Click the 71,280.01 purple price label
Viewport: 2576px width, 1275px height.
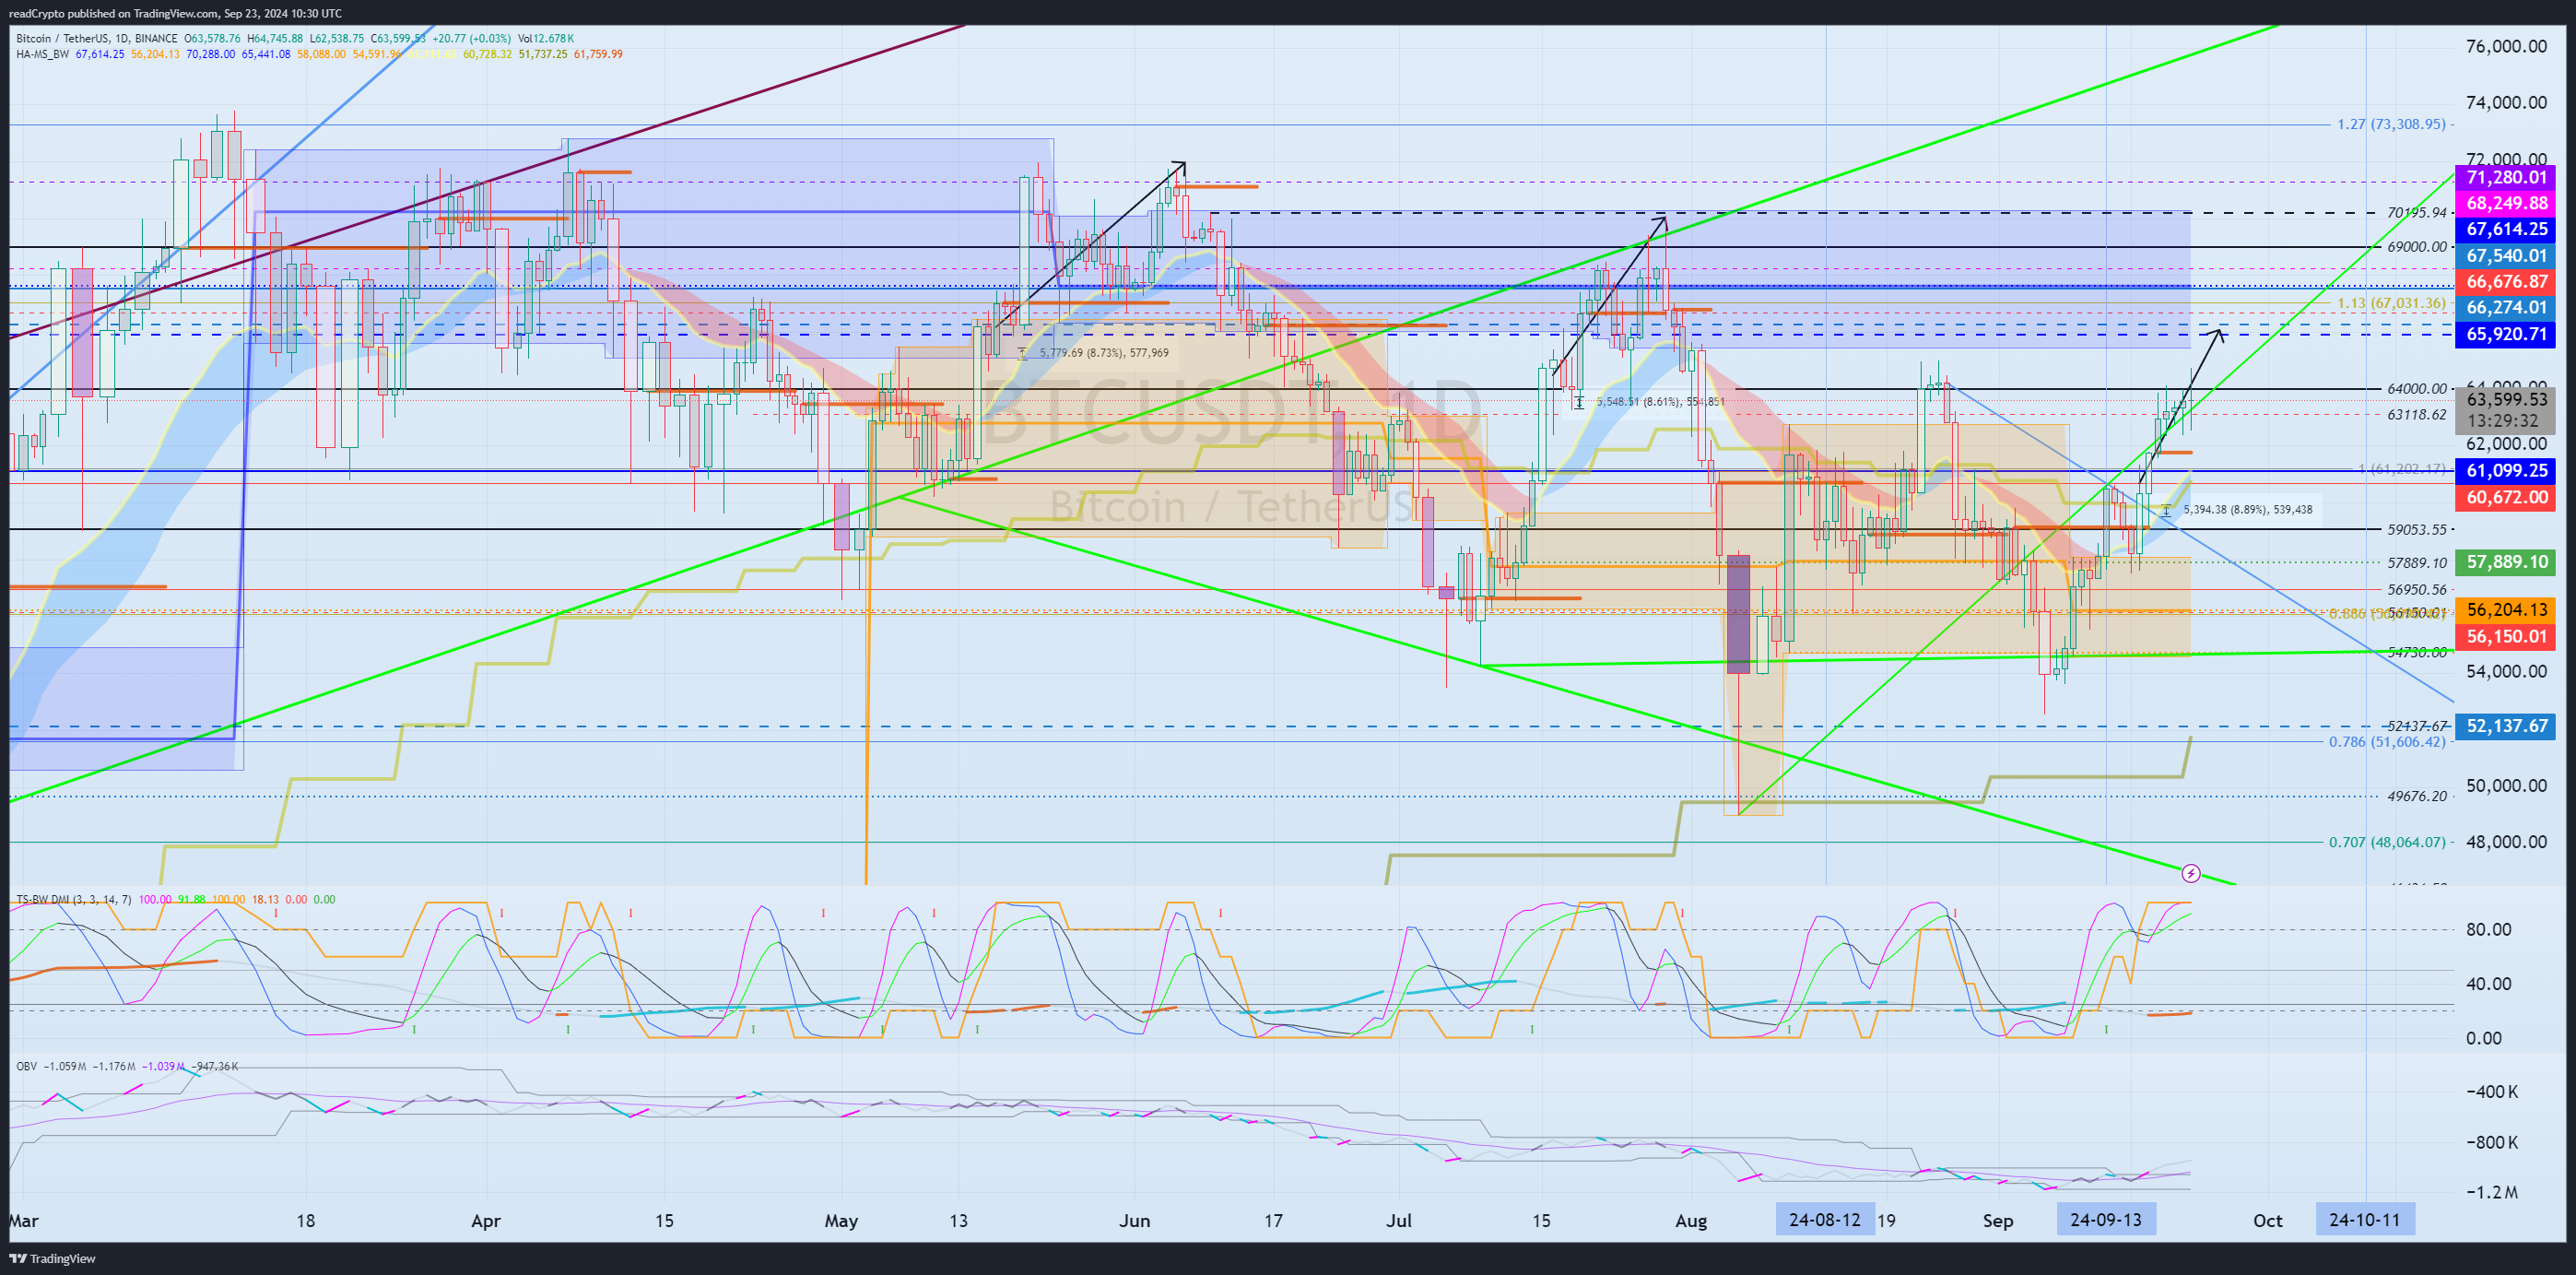point(2505,178)
